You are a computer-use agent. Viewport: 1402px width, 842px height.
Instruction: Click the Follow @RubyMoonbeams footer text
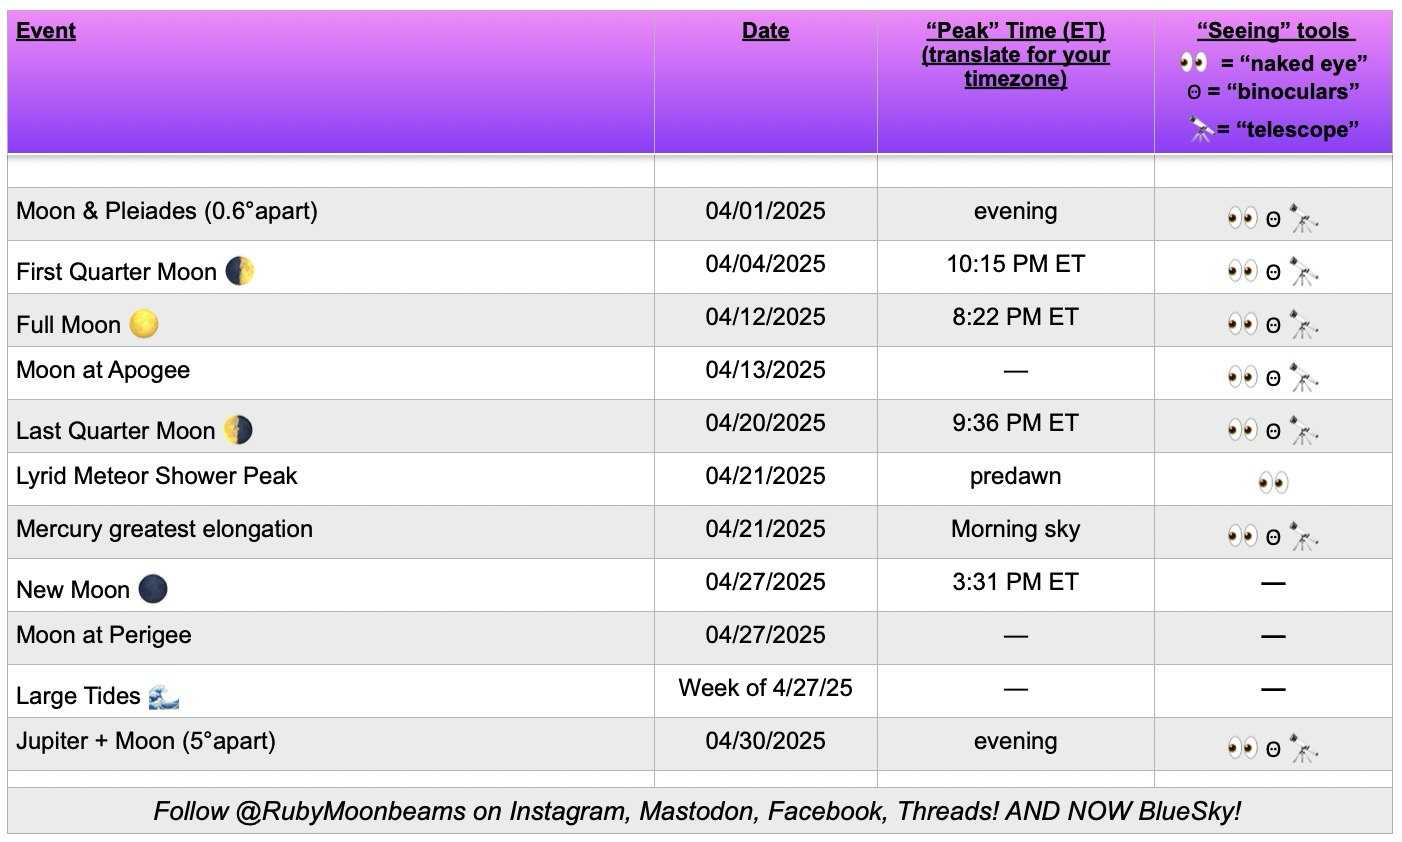[x=698, y=811]
